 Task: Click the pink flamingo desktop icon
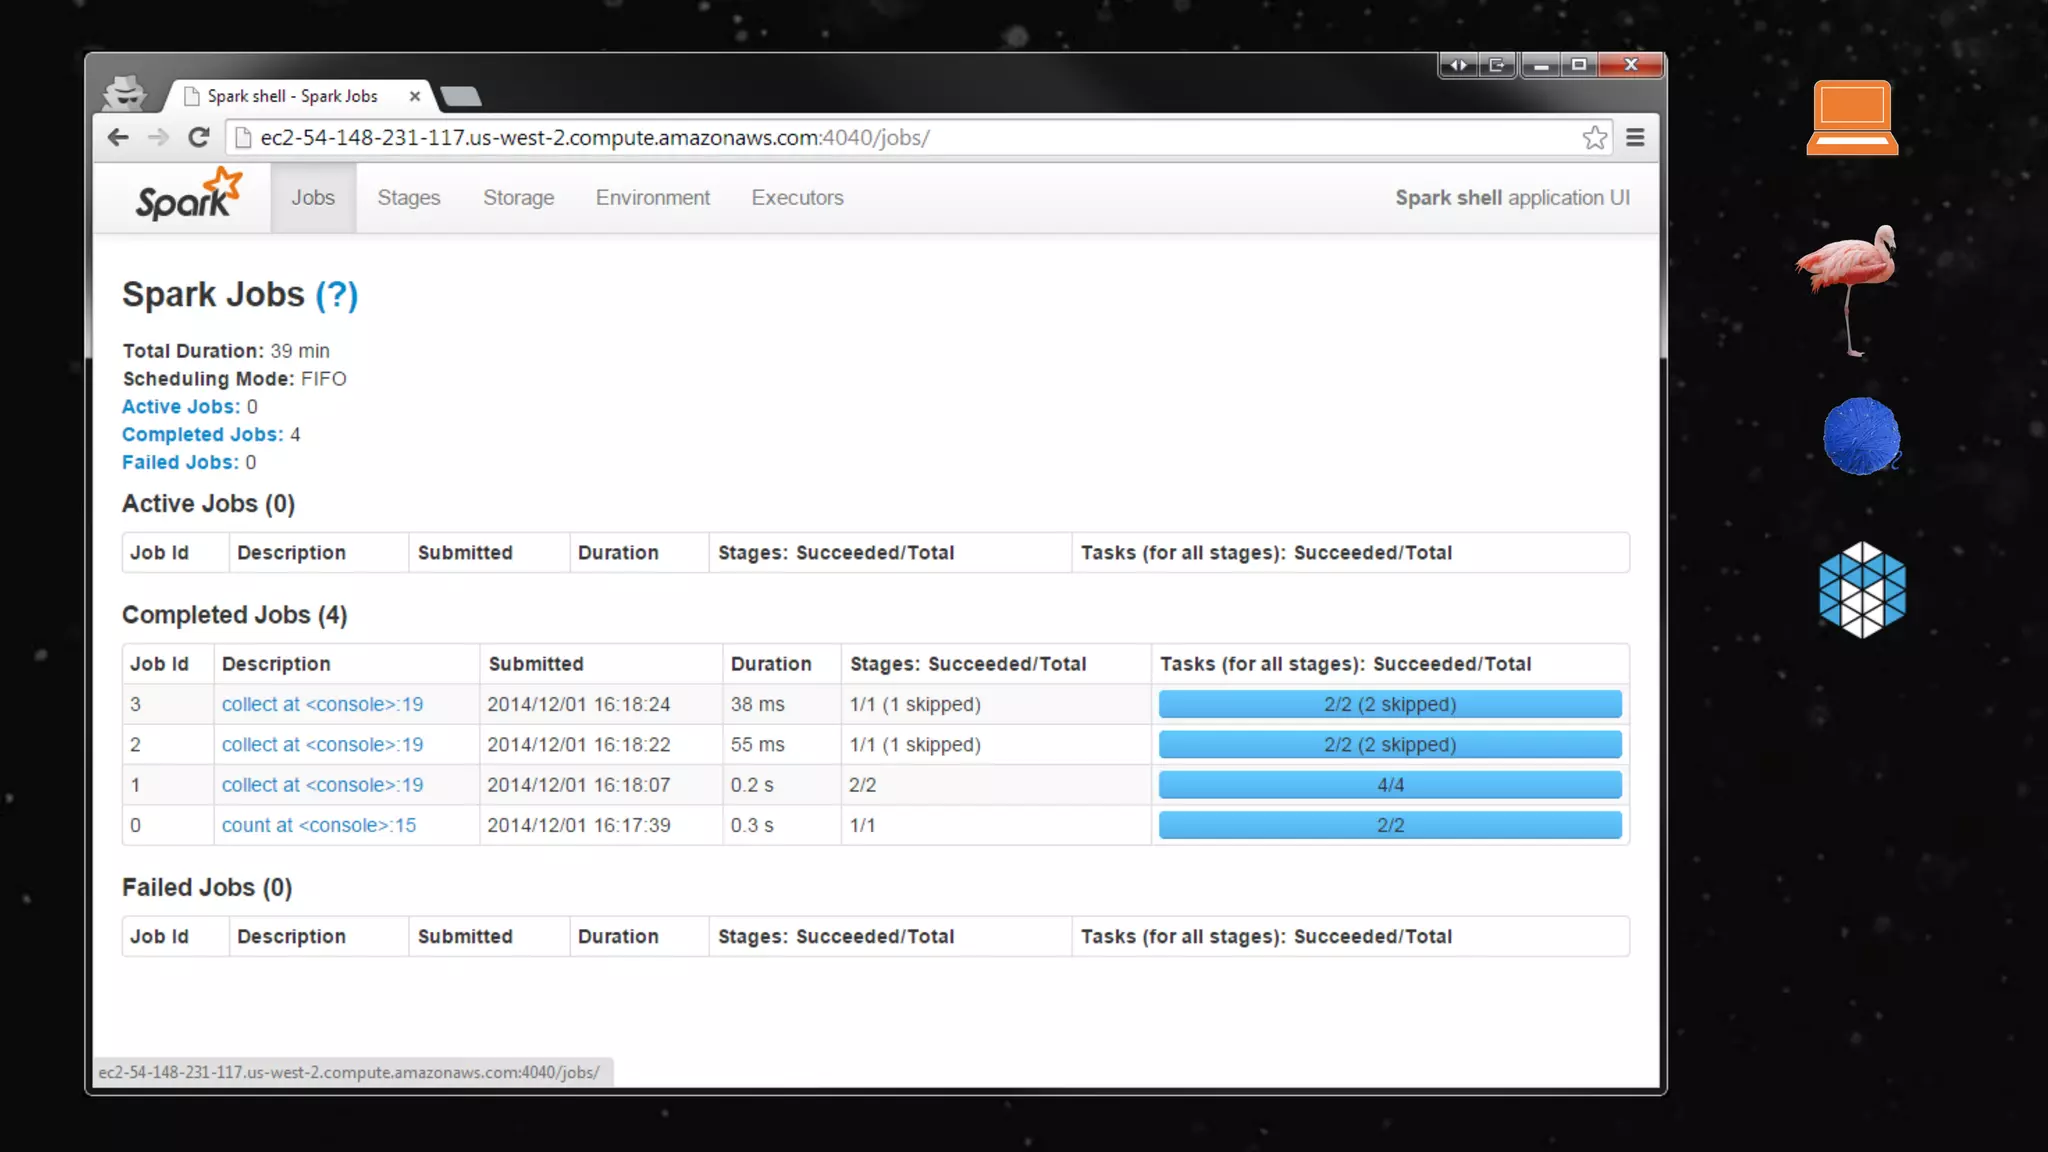pos(1848,288)
